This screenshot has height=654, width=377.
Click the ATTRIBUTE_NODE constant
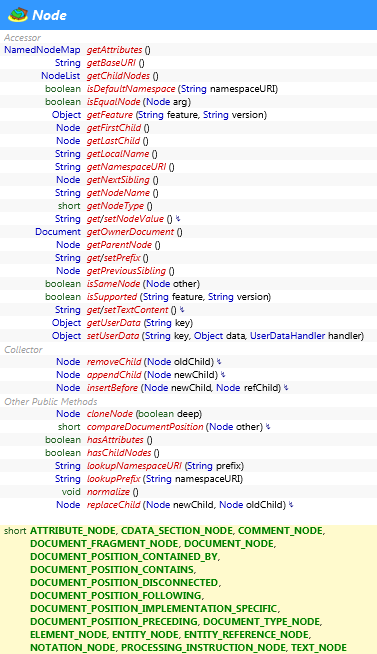[x=73, y=531]
